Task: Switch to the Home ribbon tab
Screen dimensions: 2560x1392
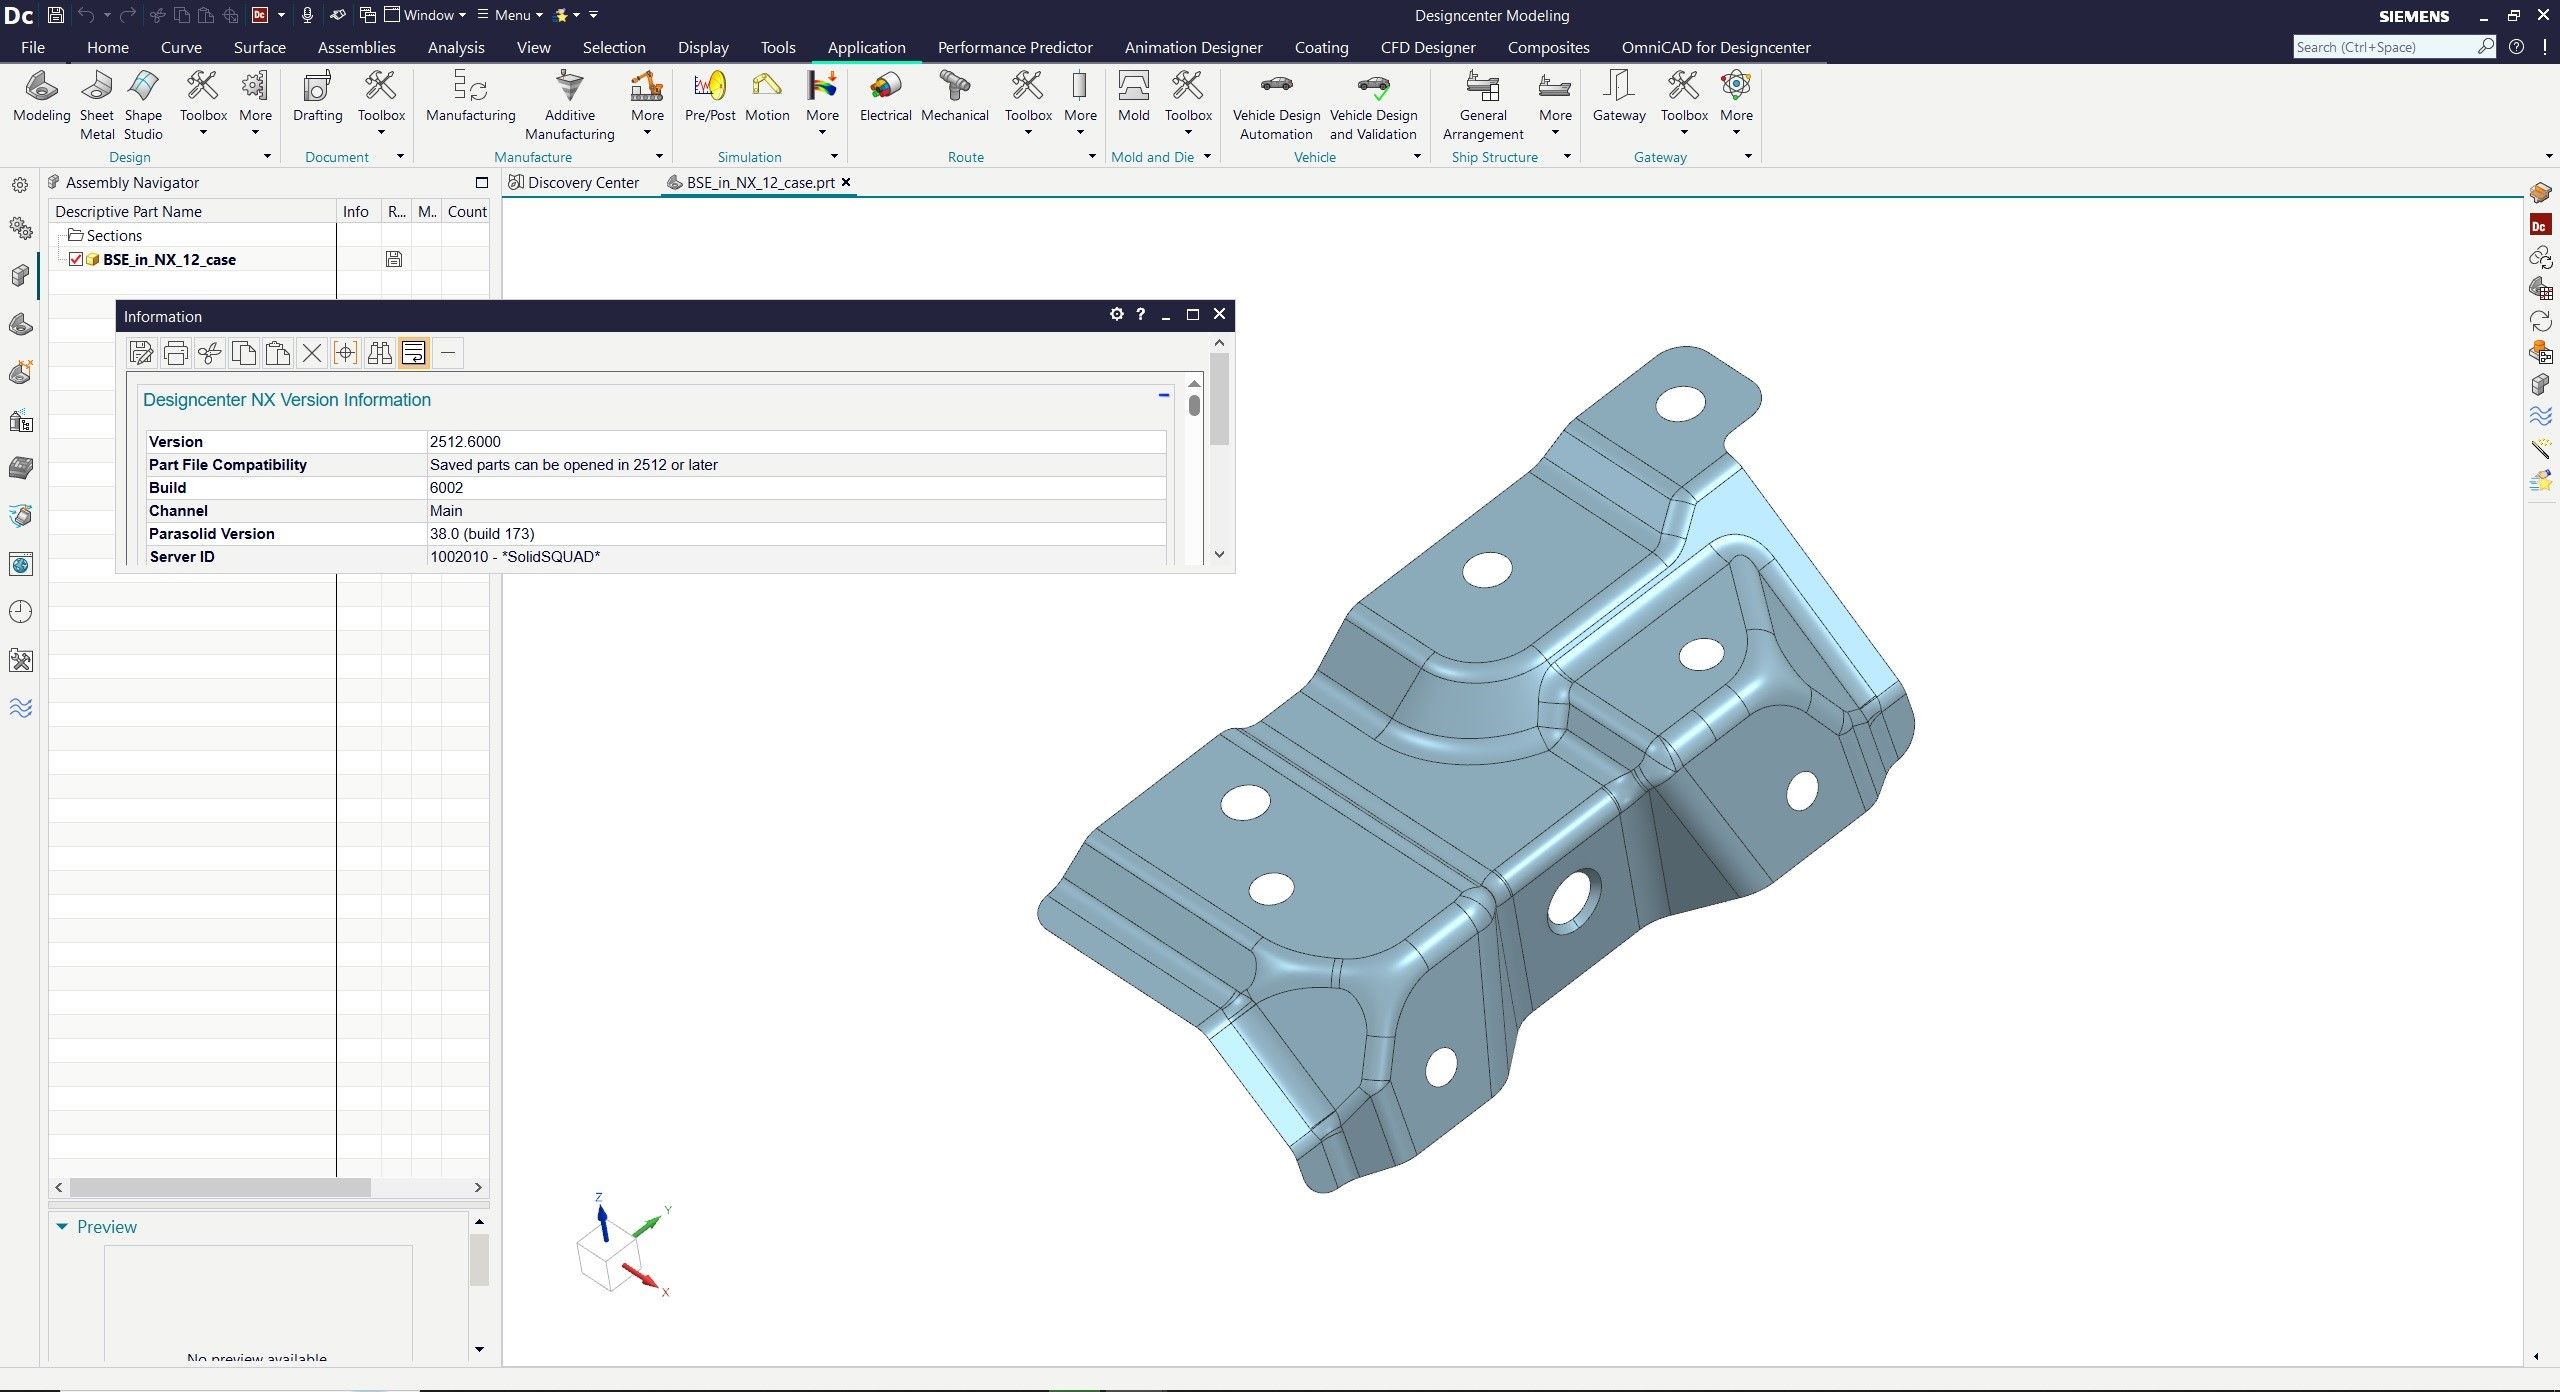Action: 108,47
